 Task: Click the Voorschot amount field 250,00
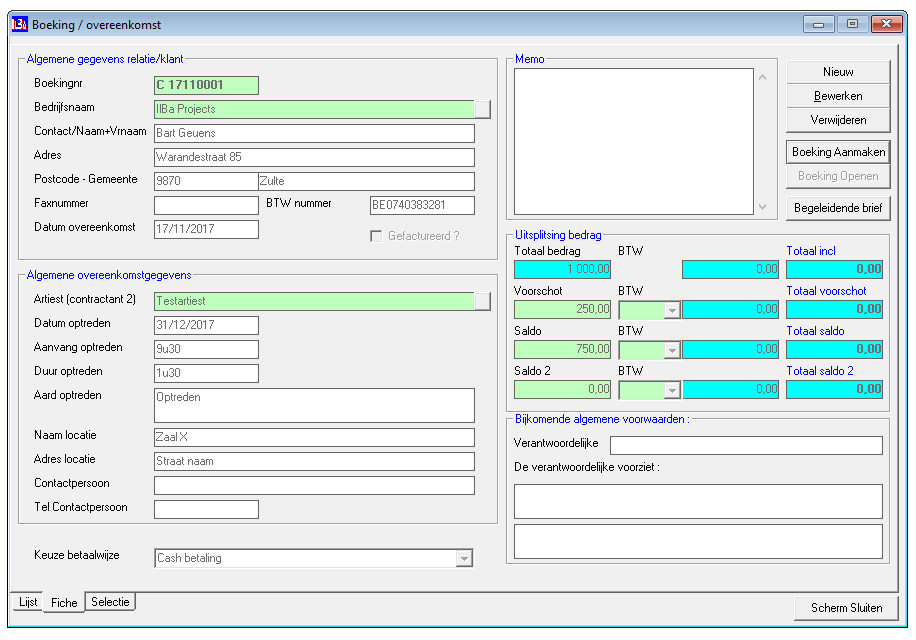coord(563,309)
